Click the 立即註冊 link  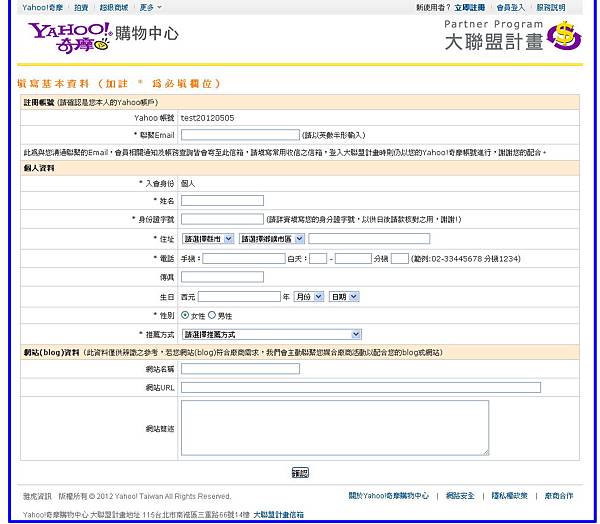tap(470, 7)
